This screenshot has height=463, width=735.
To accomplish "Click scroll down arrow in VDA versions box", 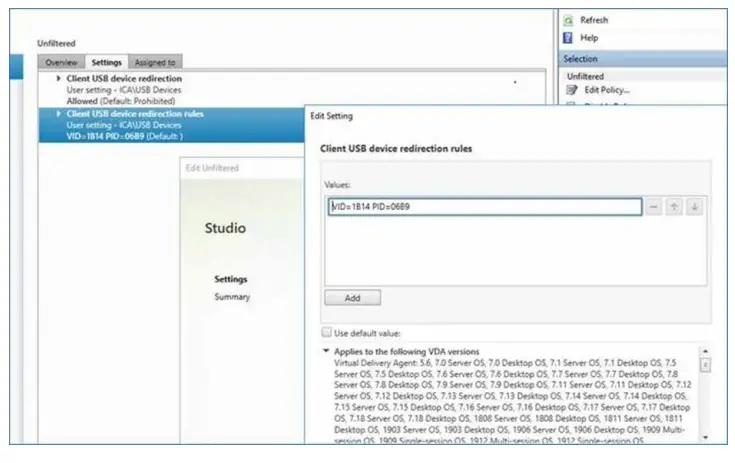I will pos(705,438).
